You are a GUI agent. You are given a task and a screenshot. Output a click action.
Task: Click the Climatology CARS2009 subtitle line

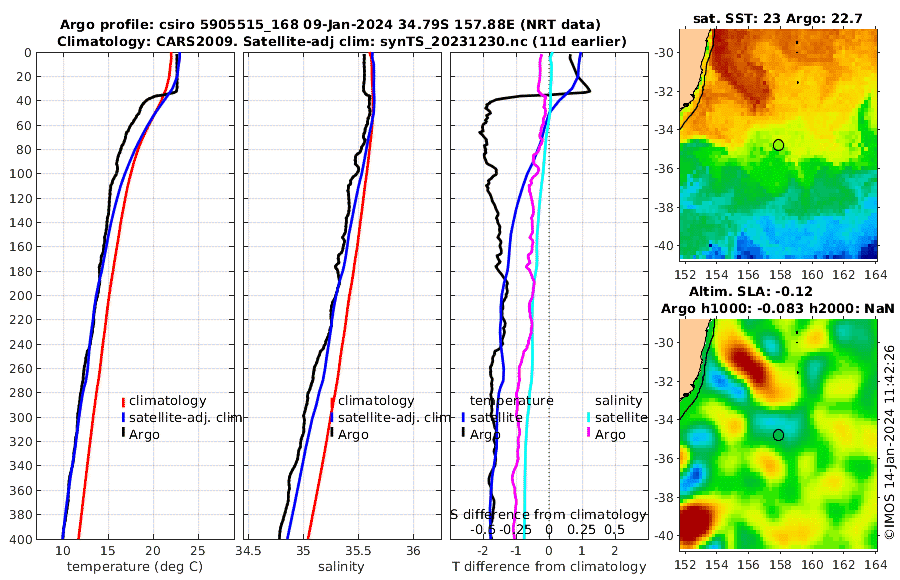click(x=342, y=42)
